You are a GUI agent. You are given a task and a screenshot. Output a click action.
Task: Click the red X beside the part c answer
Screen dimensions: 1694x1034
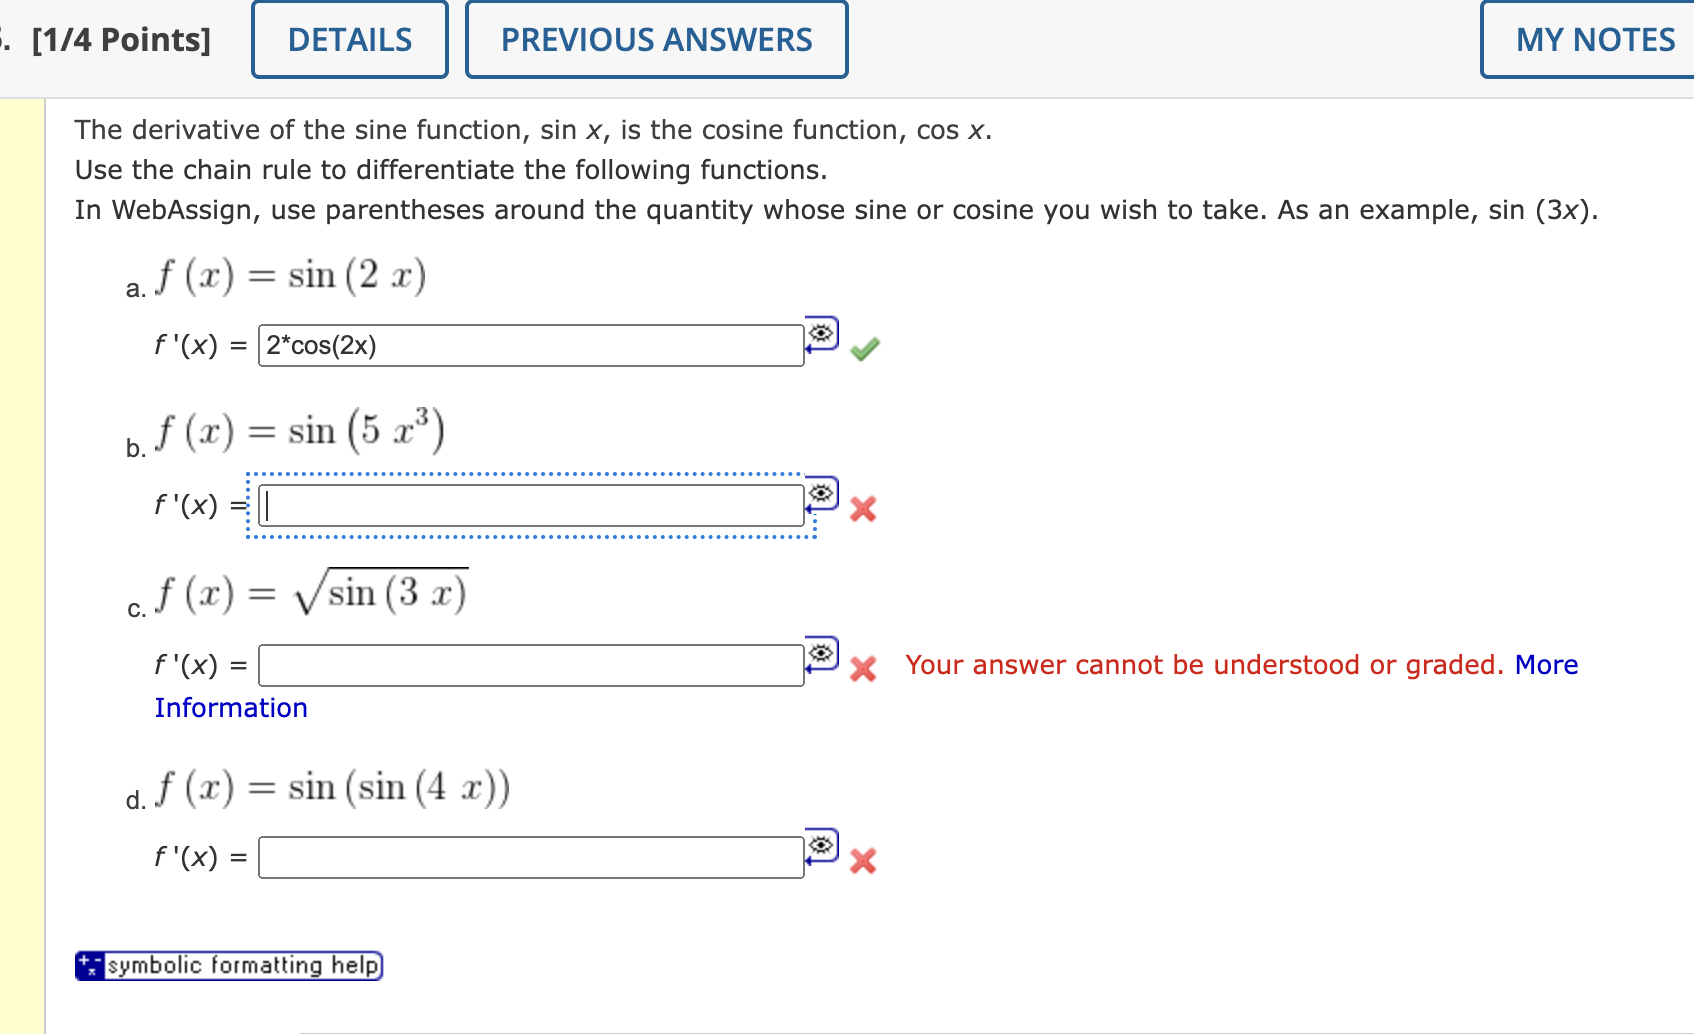tap(862, 669)
